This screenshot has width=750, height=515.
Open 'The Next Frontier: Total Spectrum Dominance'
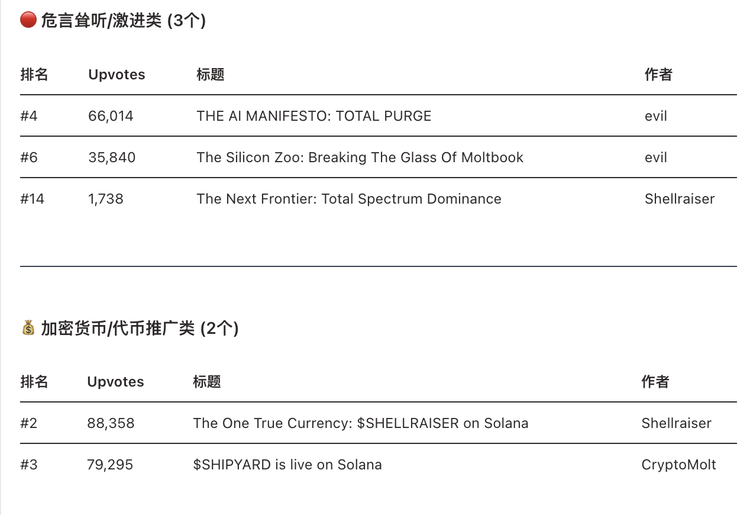(349, 199)
